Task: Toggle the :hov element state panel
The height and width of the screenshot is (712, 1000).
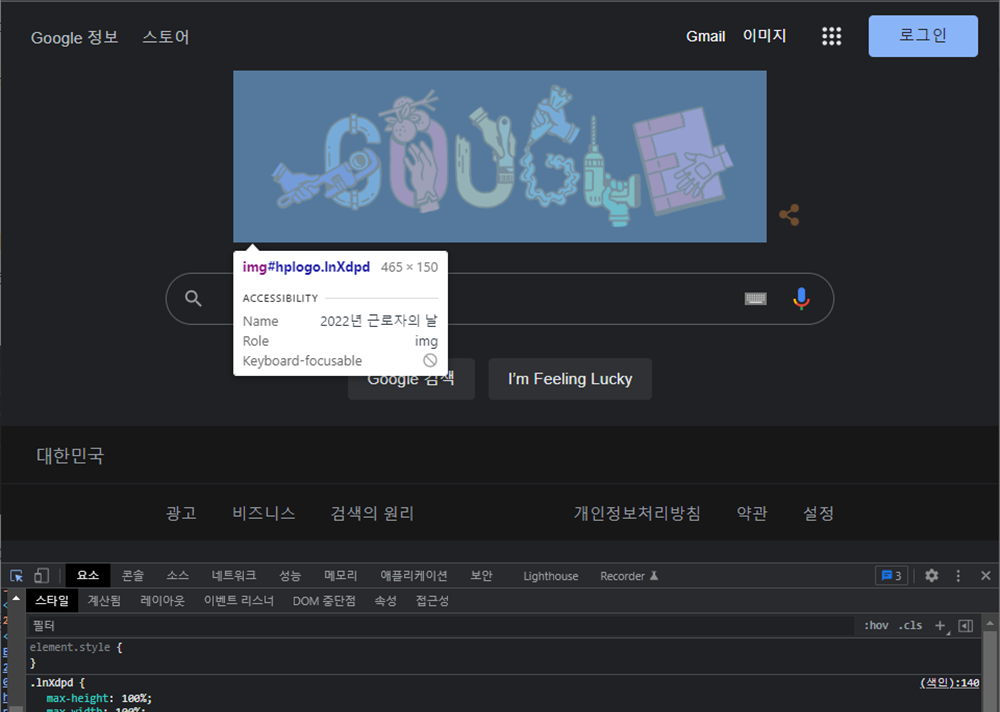Action: 876,626
